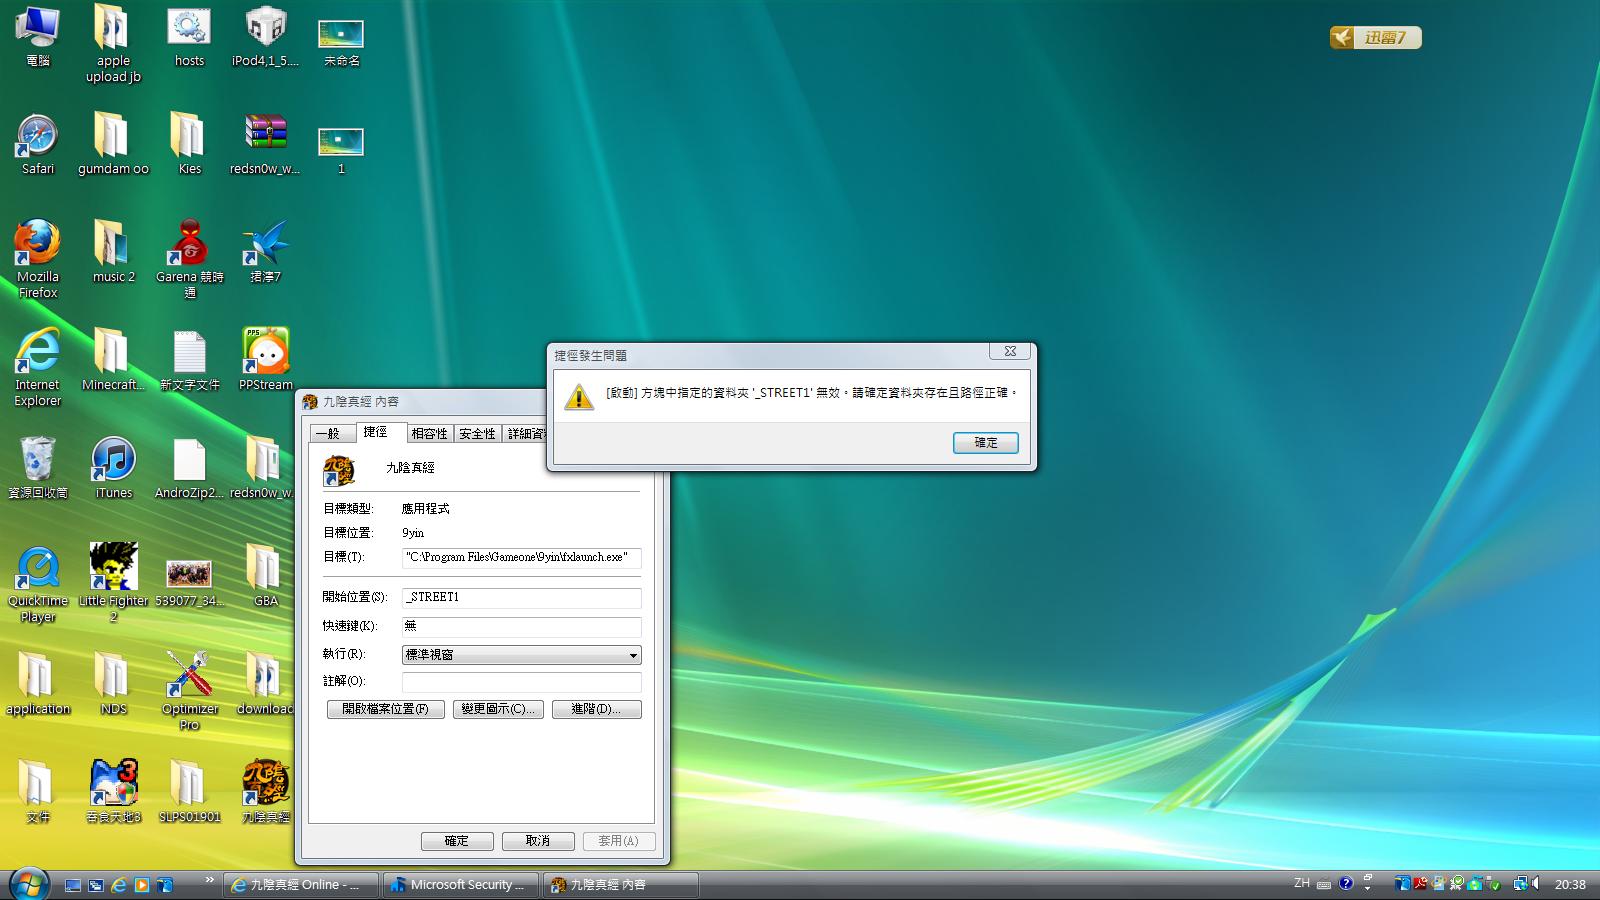Open the Windows Start orb
Screen dimensions: 1600x900
click(x=28, y=883)
